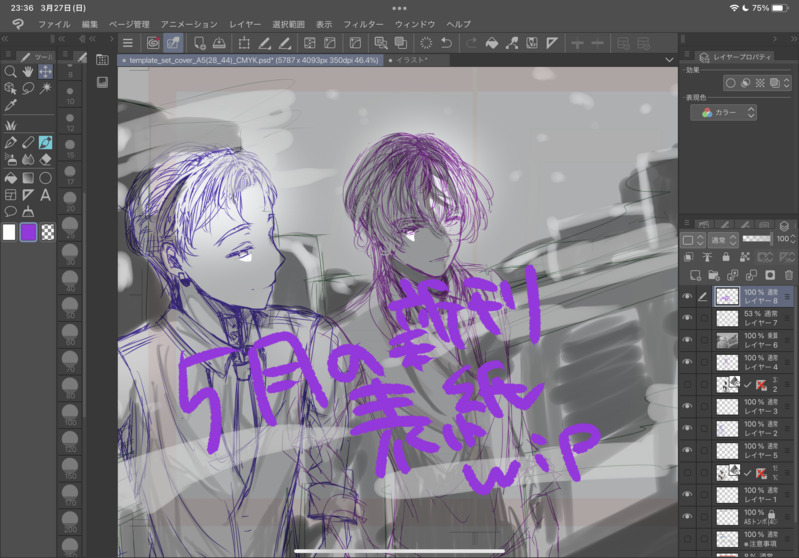Hide レイヤー 4 with eye icon
This screenshot has height=558, width=799.
tap(687, 362)
